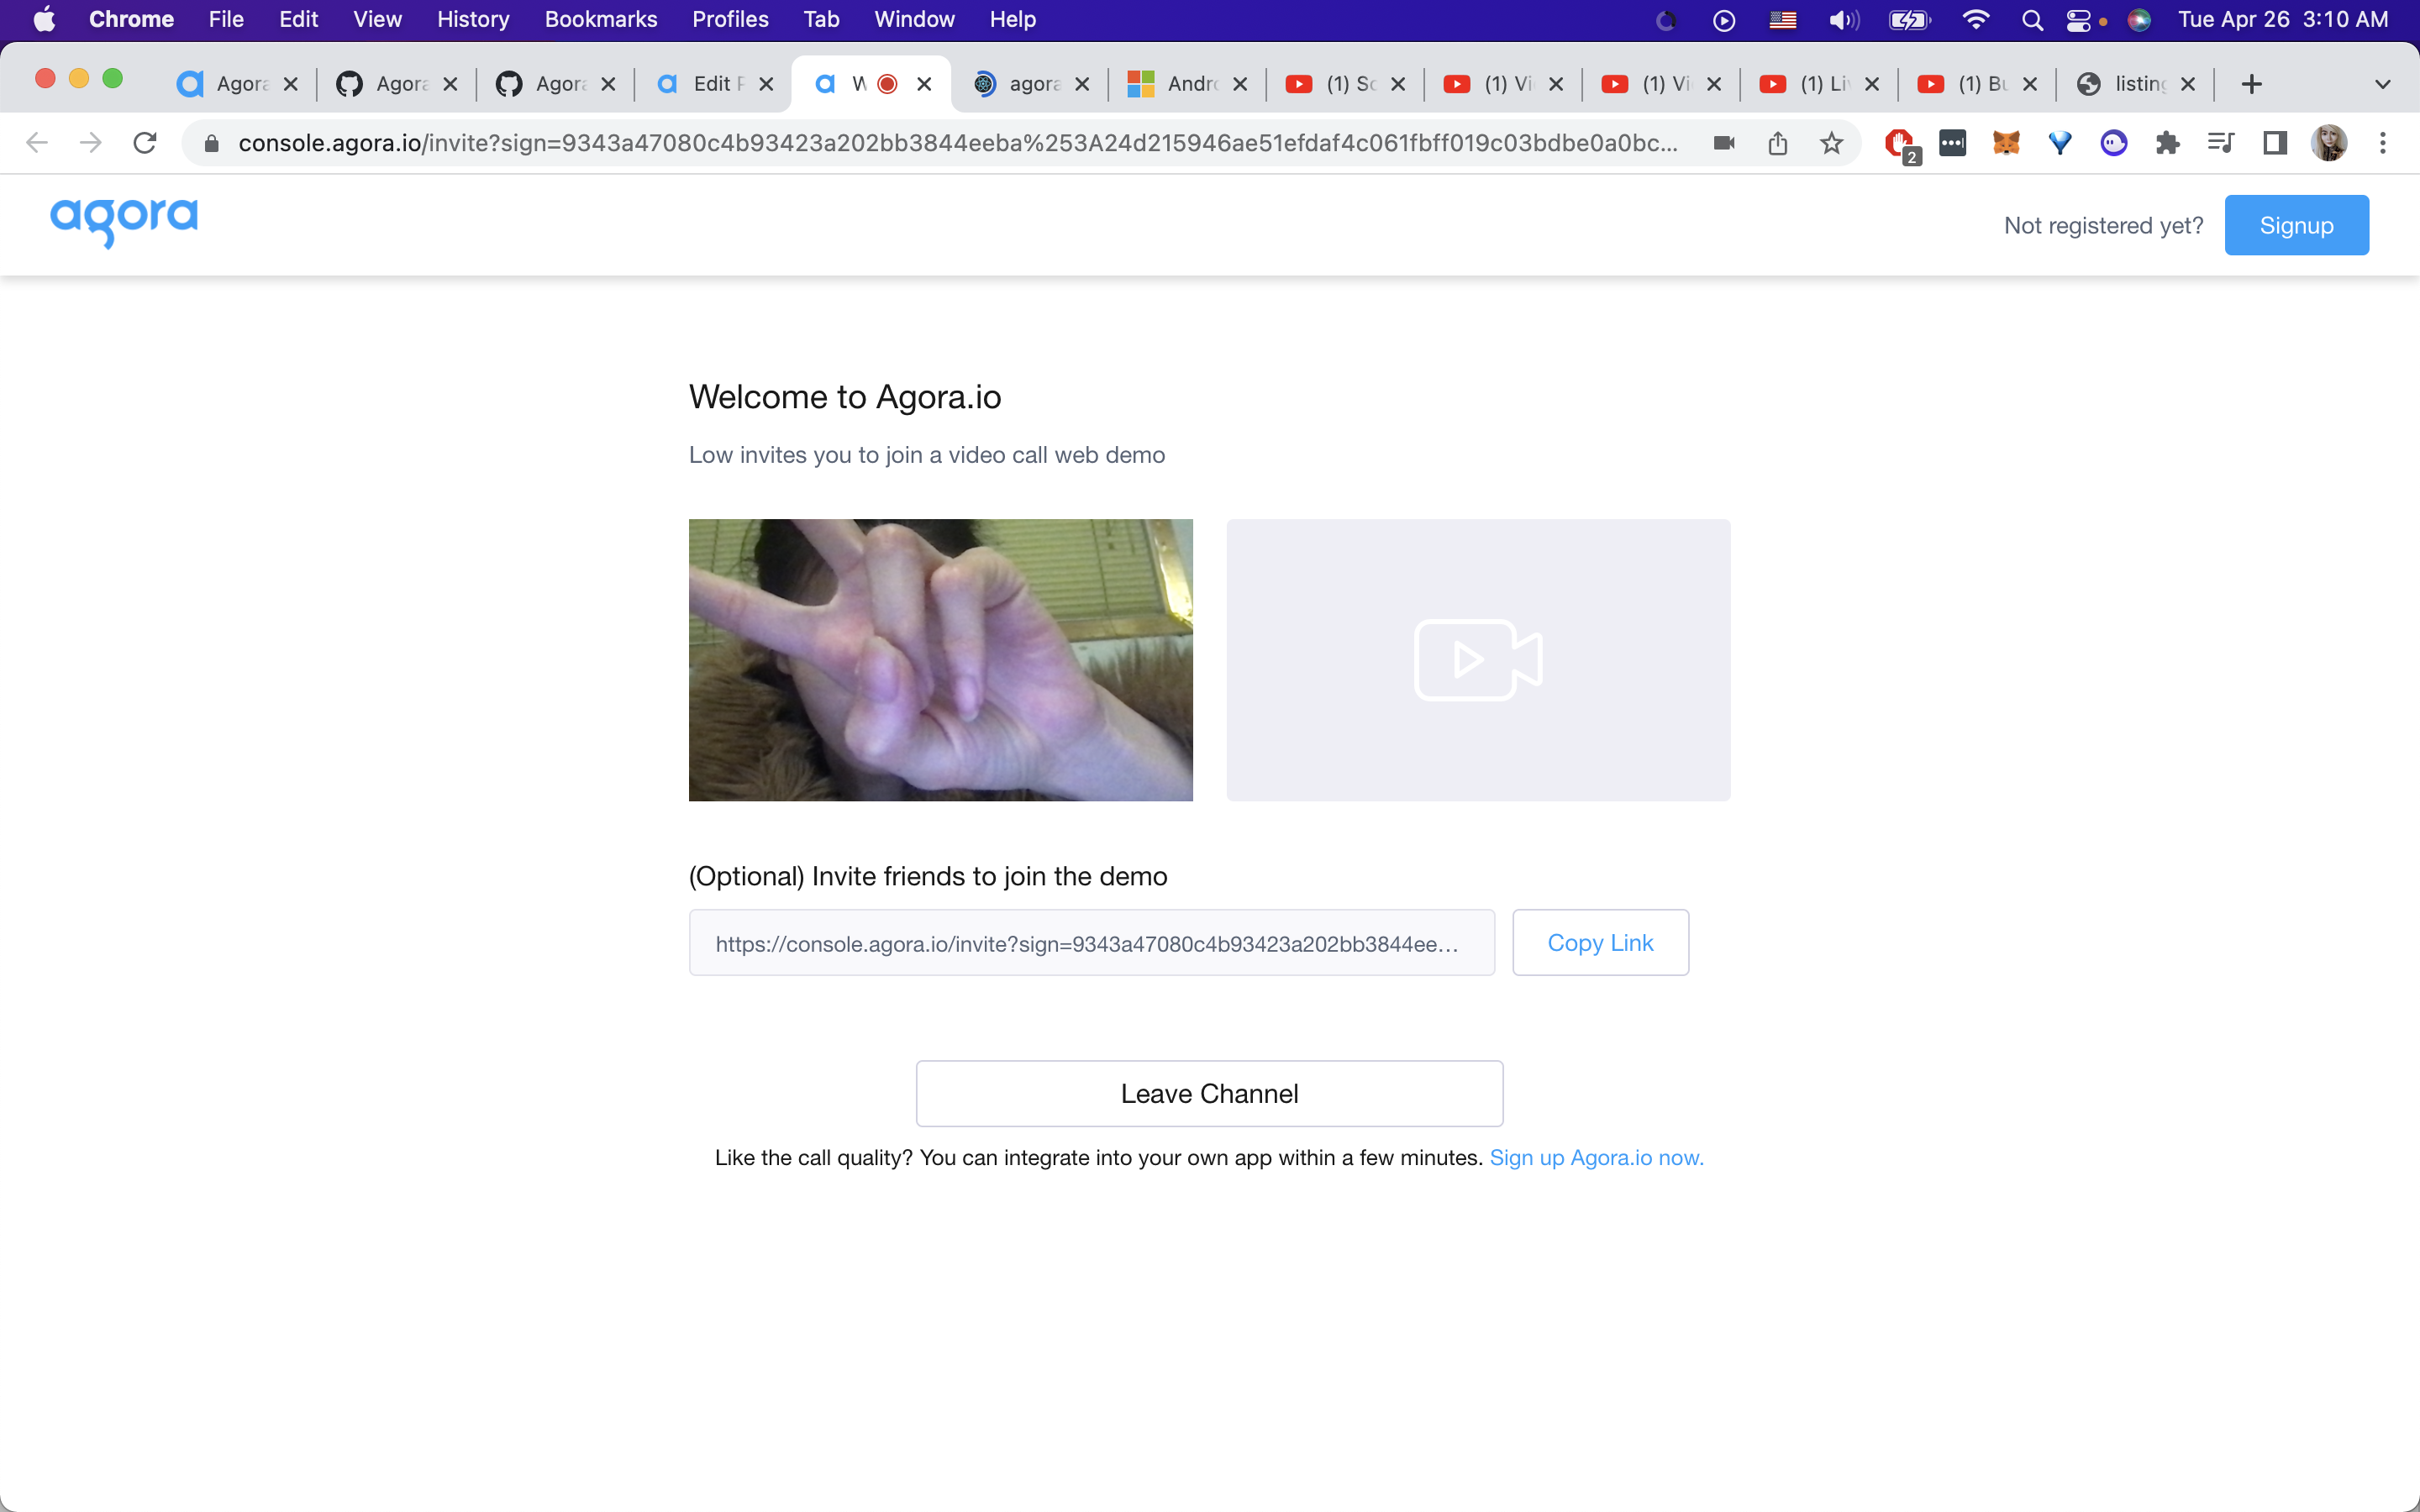Click the invite link text field
2420x1512 pixels.
(x=1091, y=942)
